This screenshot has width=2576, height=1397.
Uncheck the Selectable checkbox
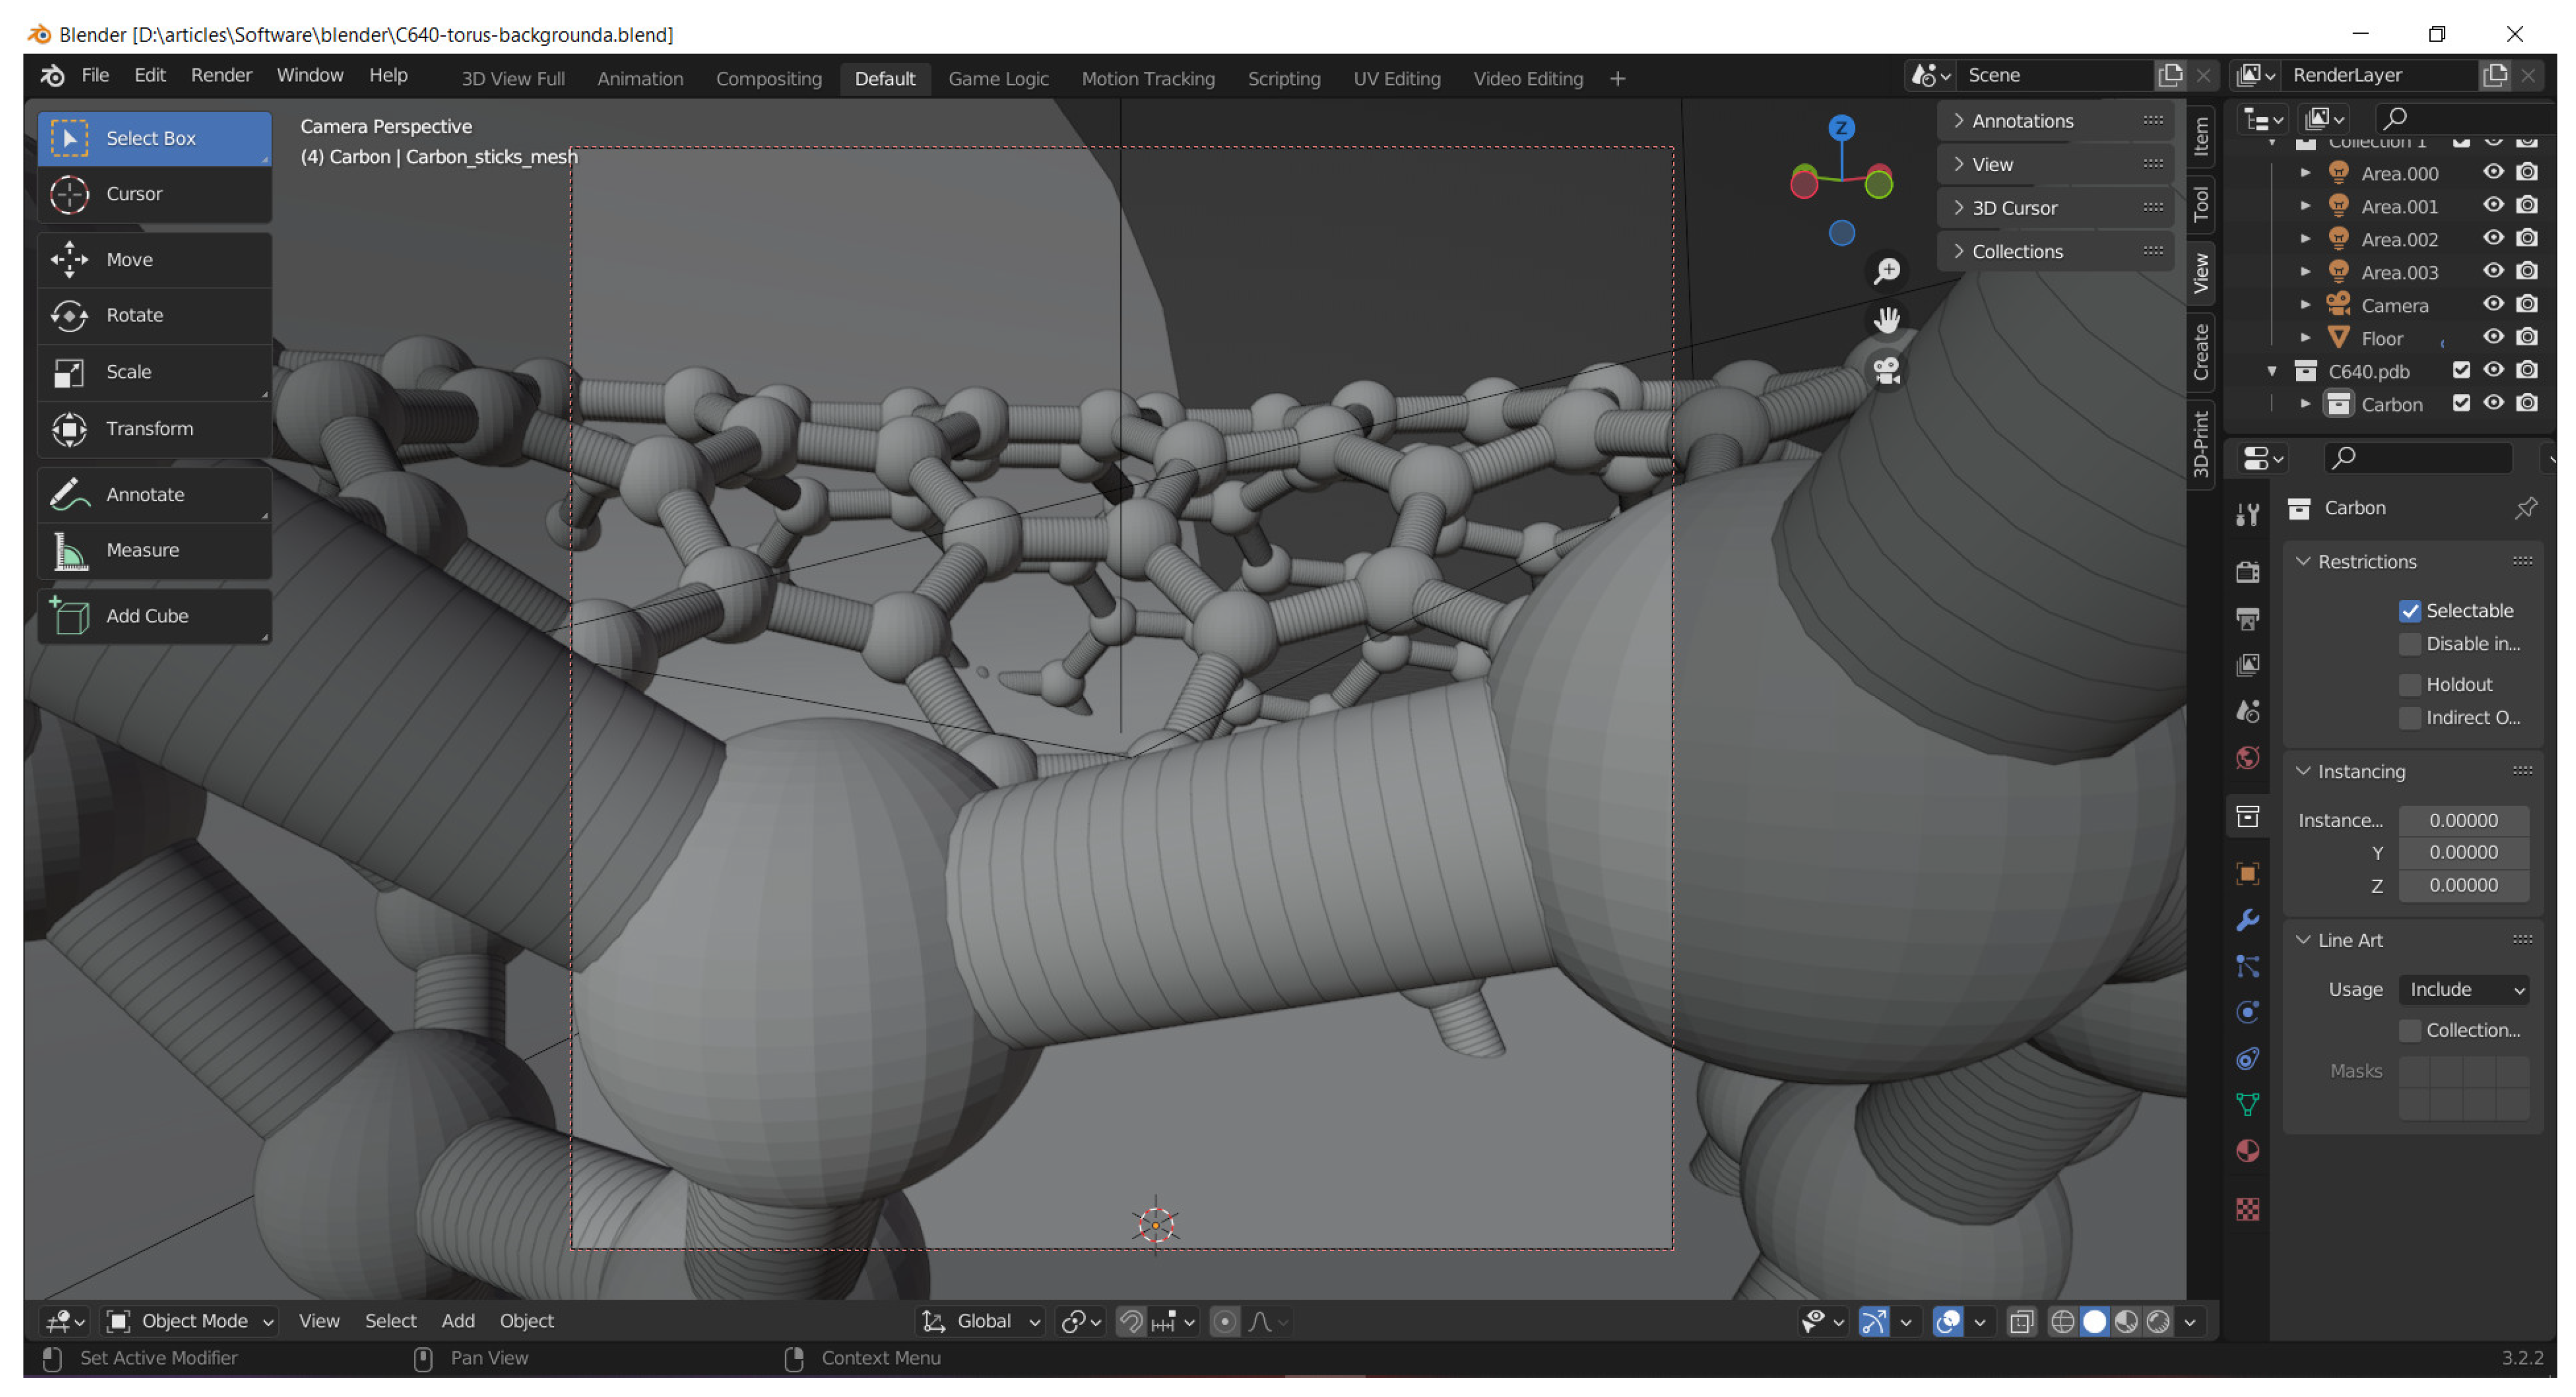(x=2409, y=611)
